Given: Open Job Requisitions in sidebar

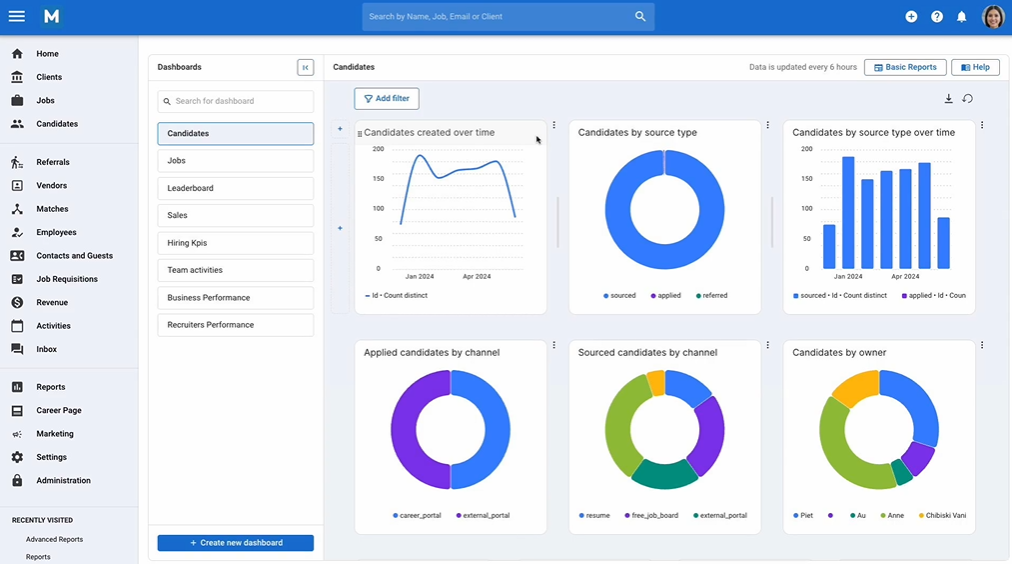Looking at the screenshot, I should point(66,279).
